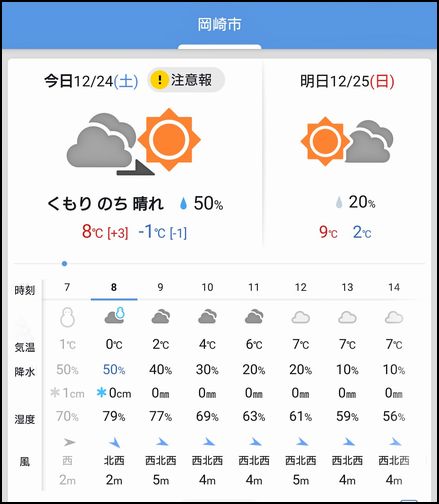Tap the cloud with snowman icon at 8
The height and width of the screenshot is (504, 439).
tap(114, 316)
